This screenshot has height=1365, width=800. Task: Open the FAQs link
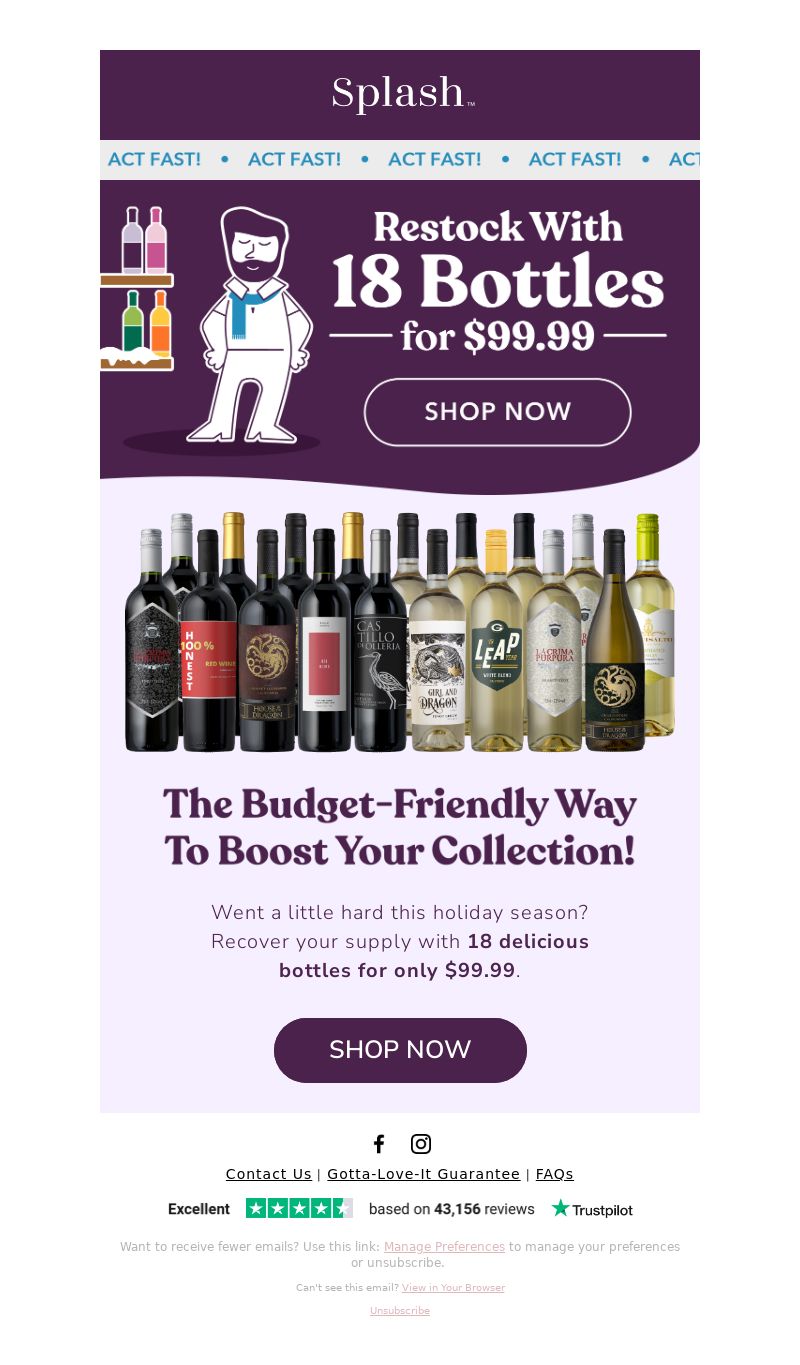coord(555,1174)
